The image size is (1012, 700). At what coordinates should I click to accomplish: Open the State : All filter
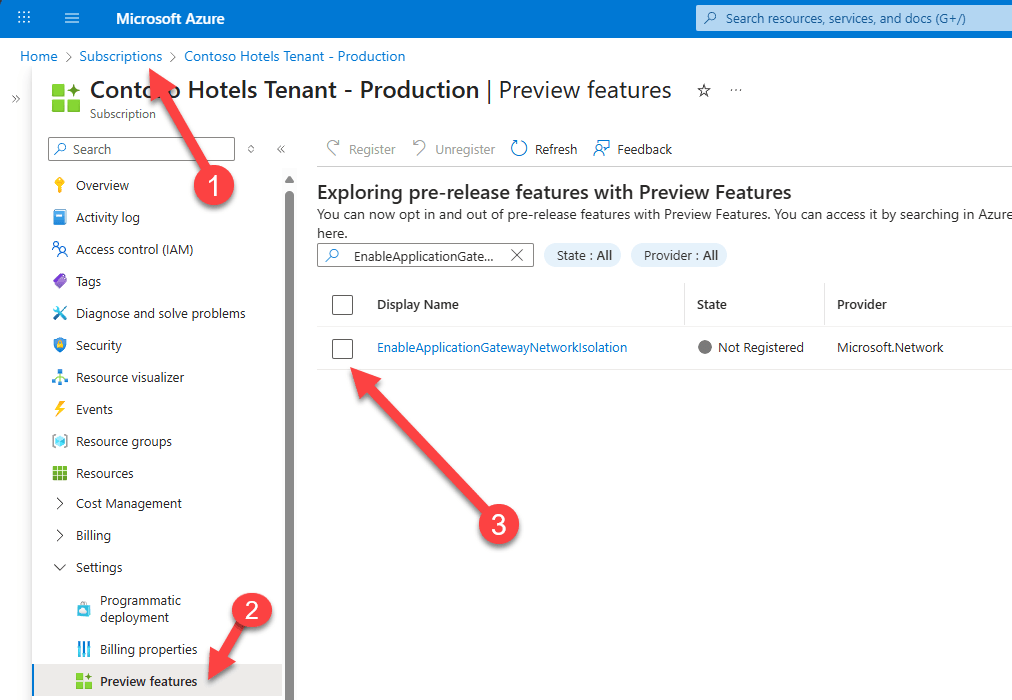(x=584, y=255)
